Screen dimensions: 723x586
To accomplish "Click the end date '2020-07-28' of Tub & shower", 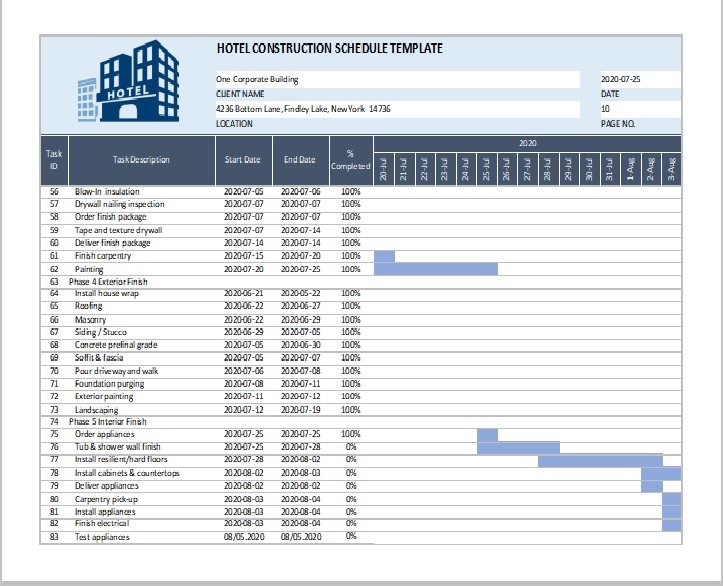I will point(301,447).
